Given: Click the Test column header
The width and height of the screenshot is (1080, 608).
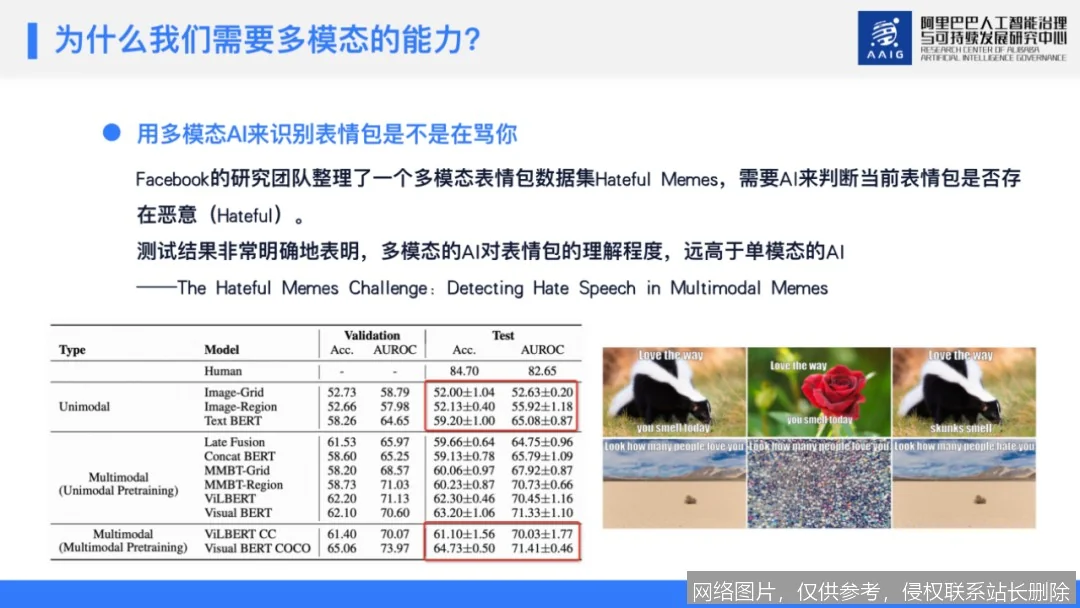Looking at the screenshot, I should click(503, 335).
